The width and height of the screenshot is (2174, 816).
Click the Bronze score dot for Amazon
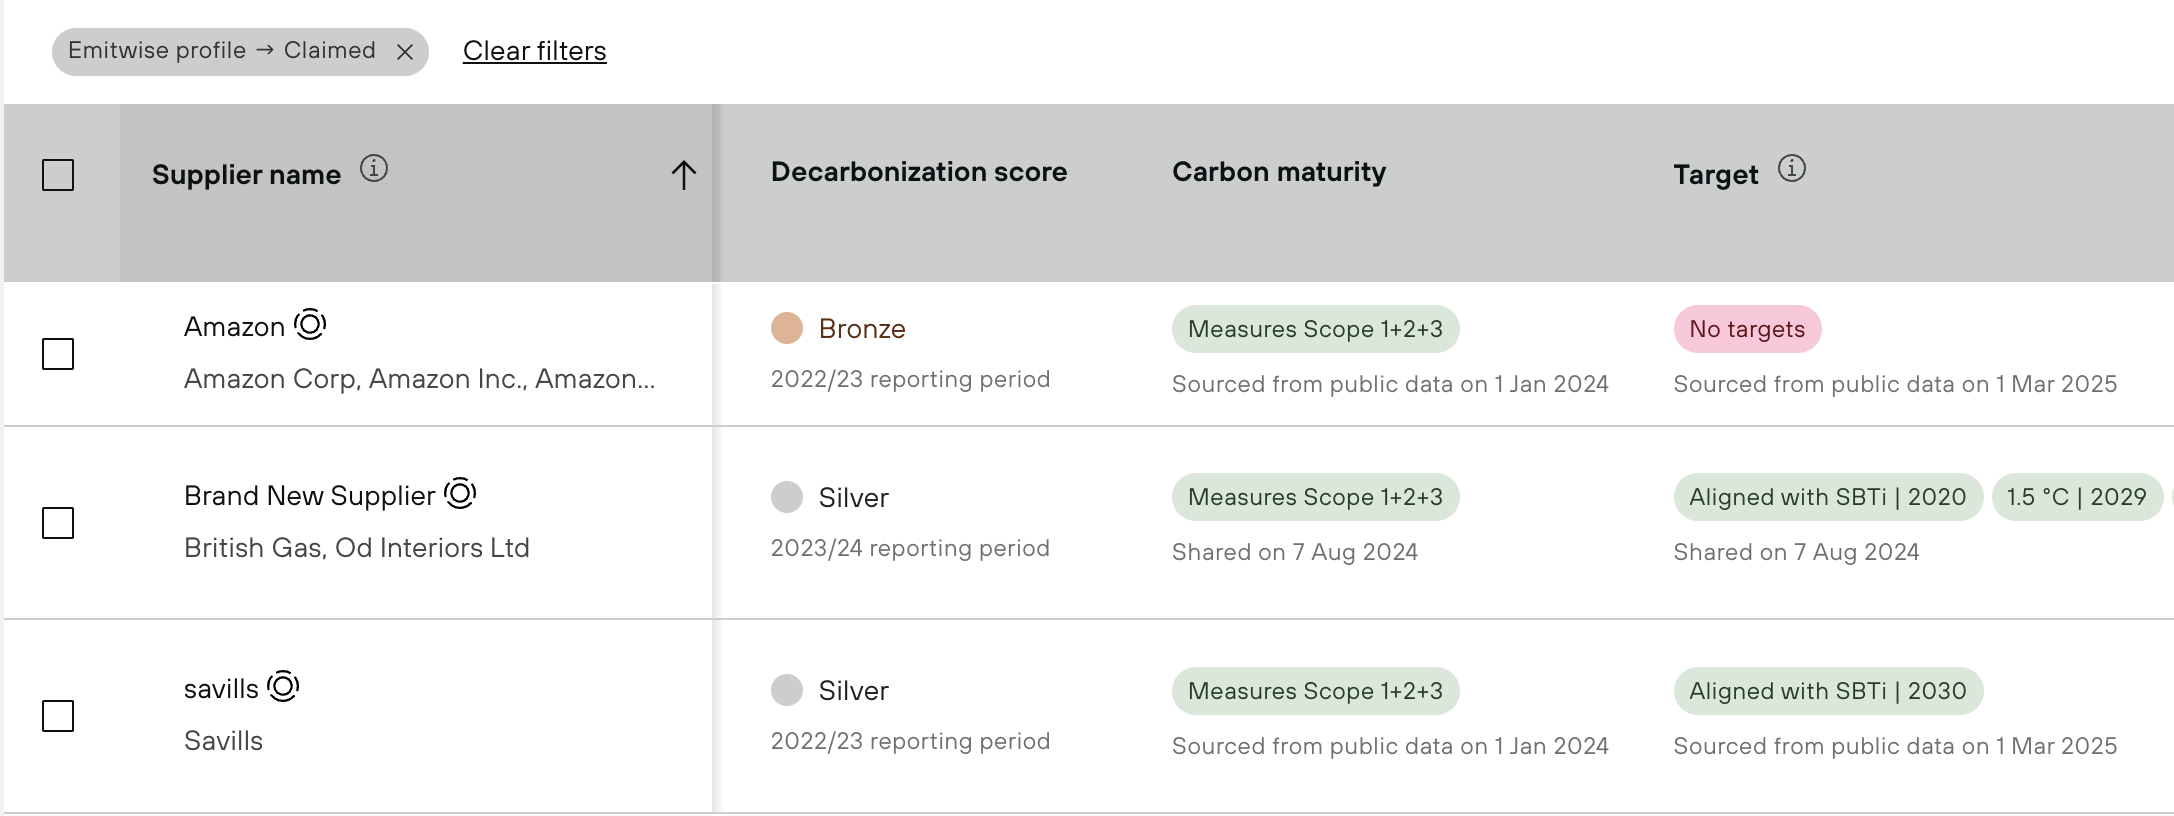point(787,328)
